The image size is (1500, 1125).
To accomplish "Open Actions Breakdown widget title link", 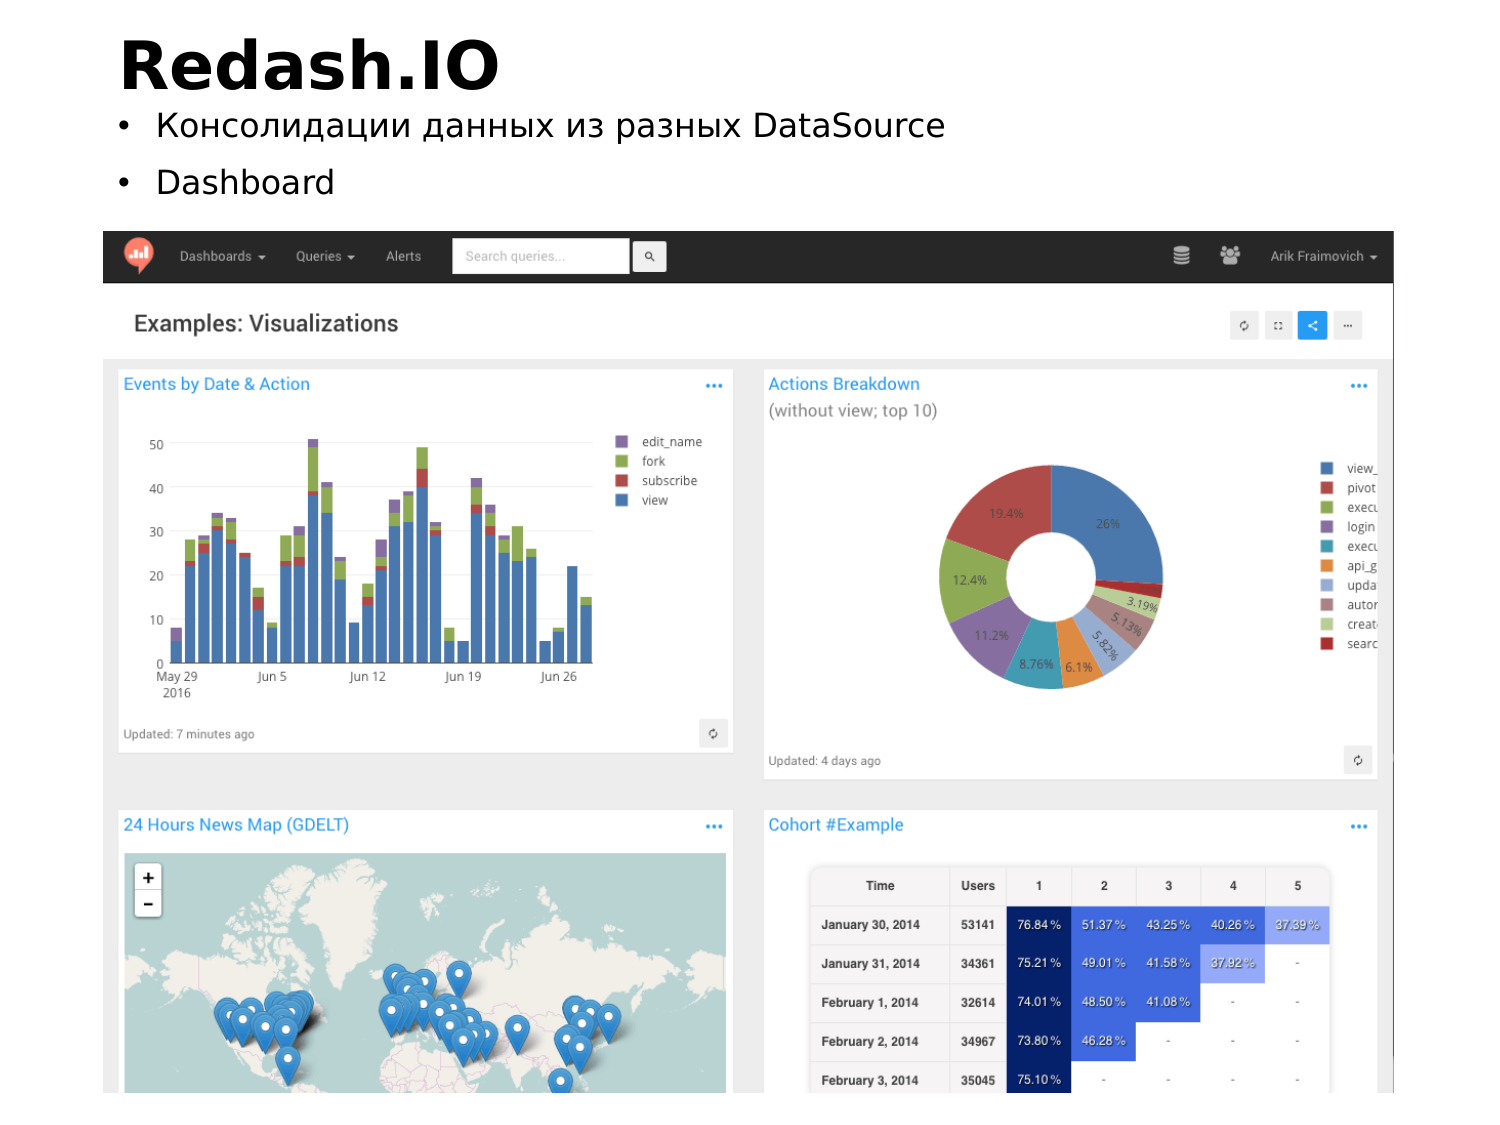I will coord(844,384).
